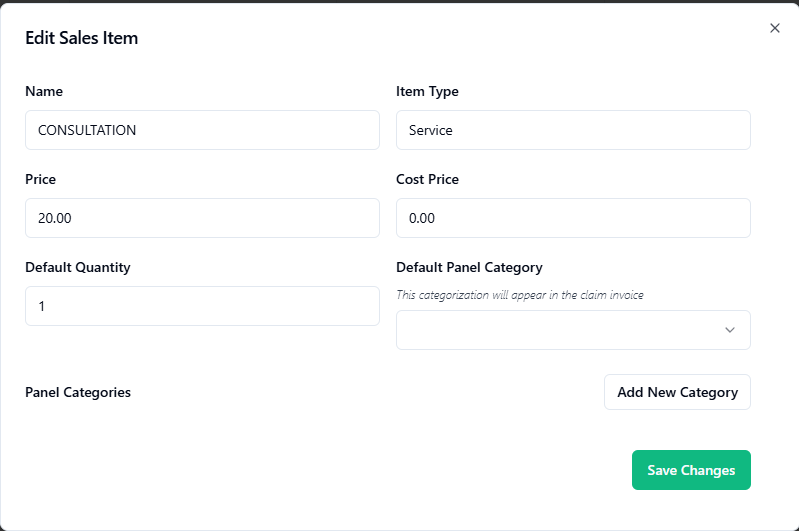Click the Default Panel Category label

click(x=469, y=267)
